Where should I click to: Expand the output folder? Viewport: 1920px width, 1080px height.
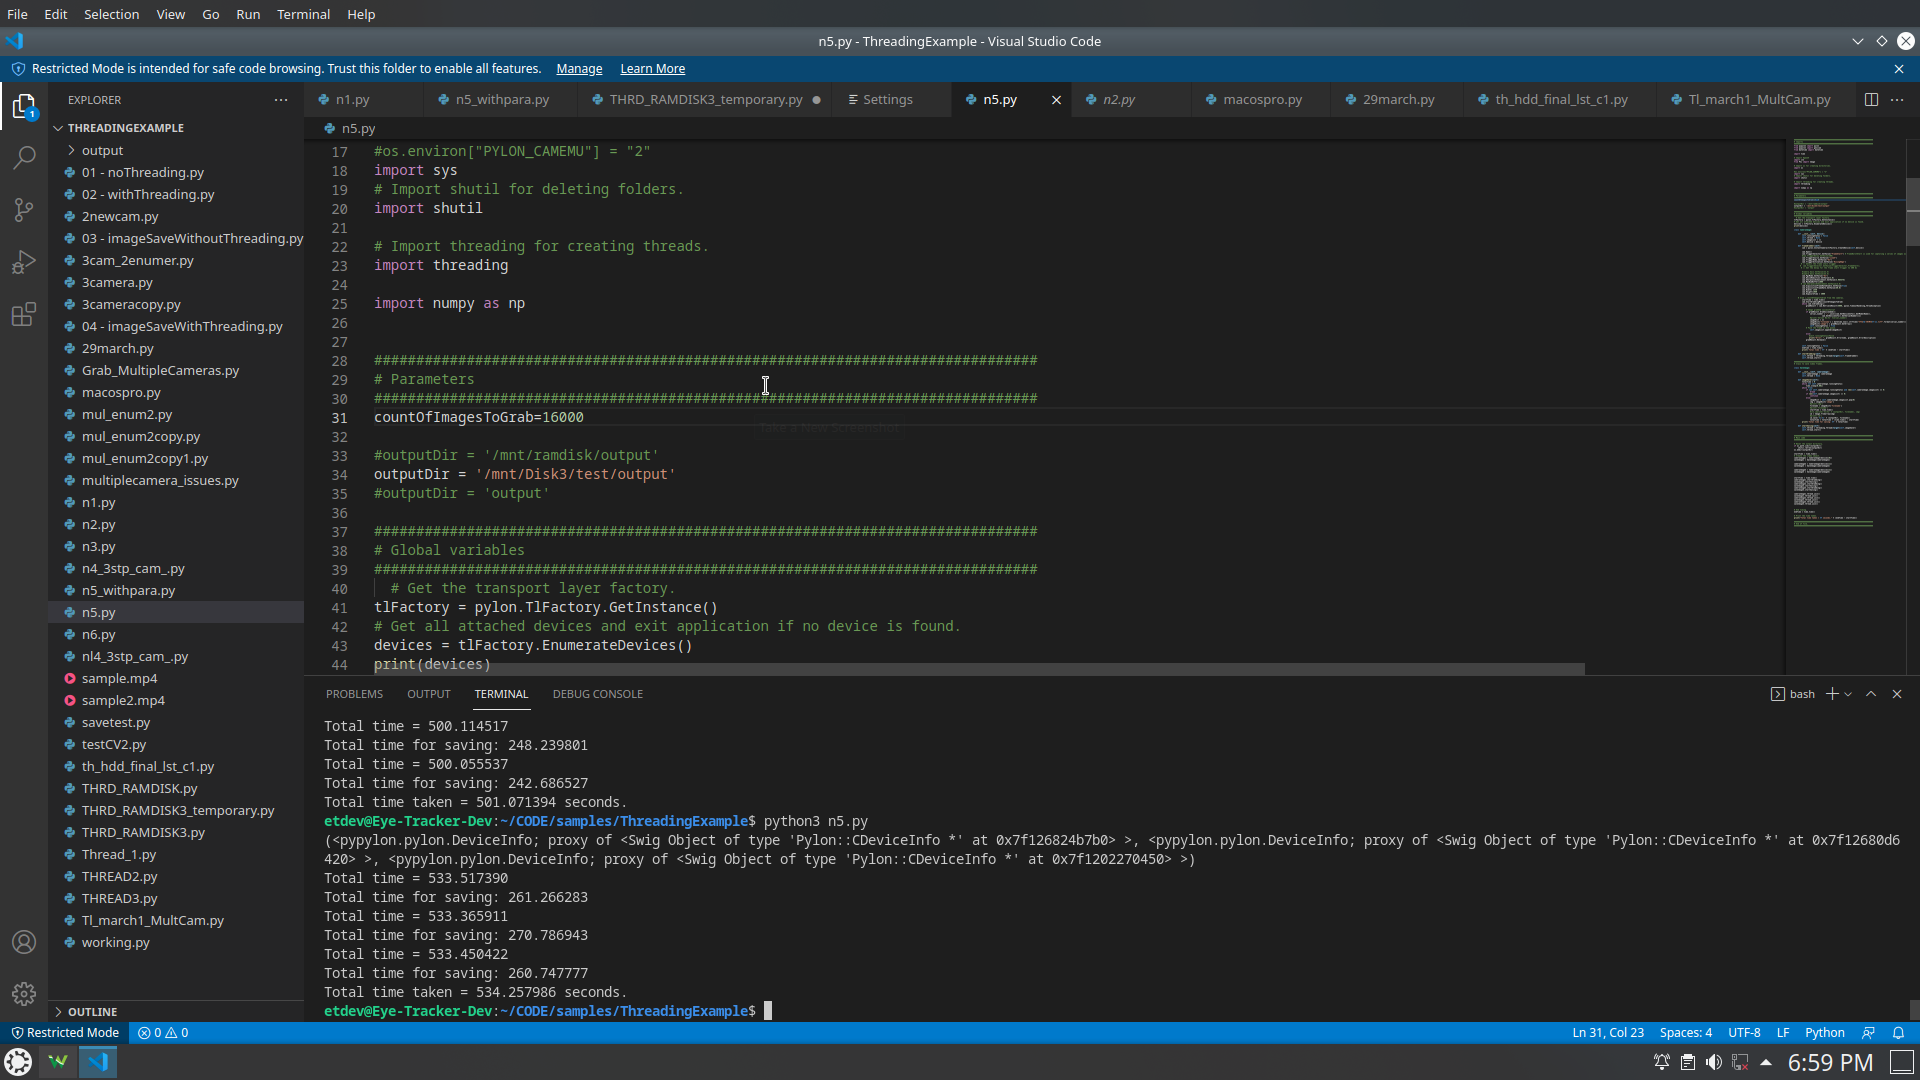(x=102, y=150)
